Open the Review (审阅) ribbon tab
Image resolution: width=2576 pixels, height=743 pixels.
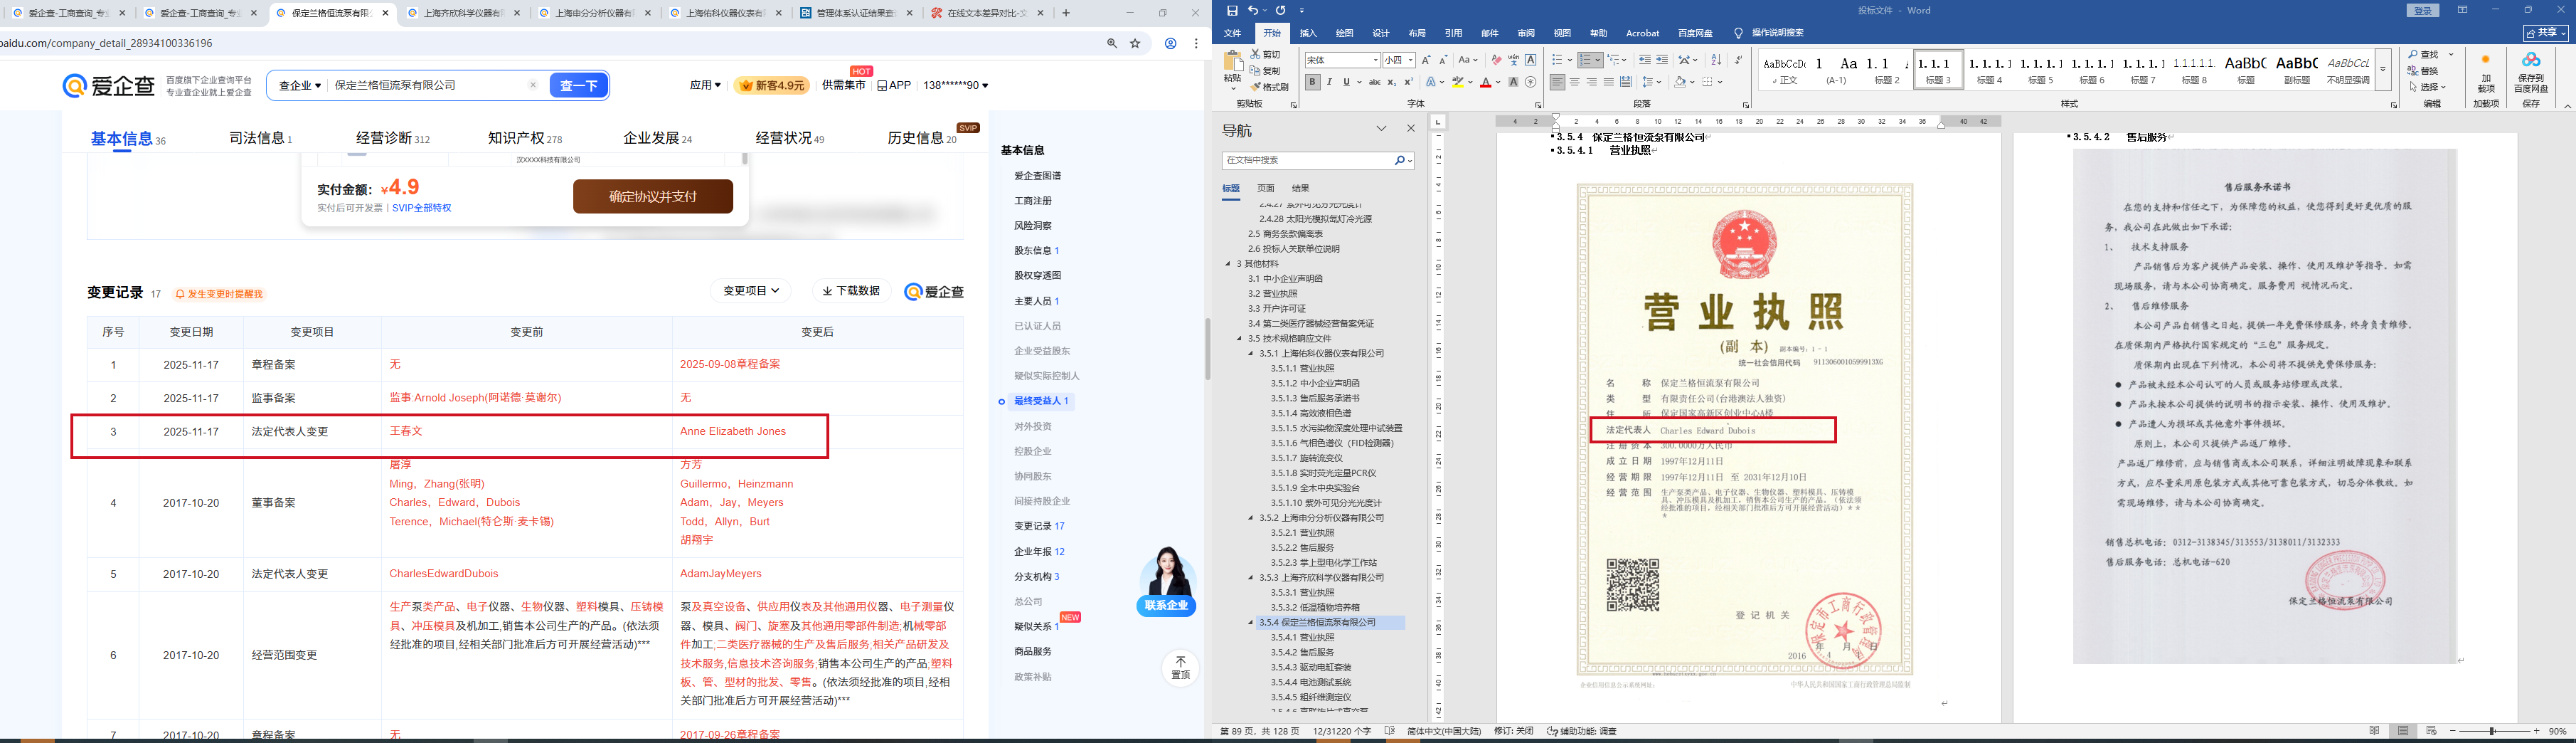coord(1526,33)
